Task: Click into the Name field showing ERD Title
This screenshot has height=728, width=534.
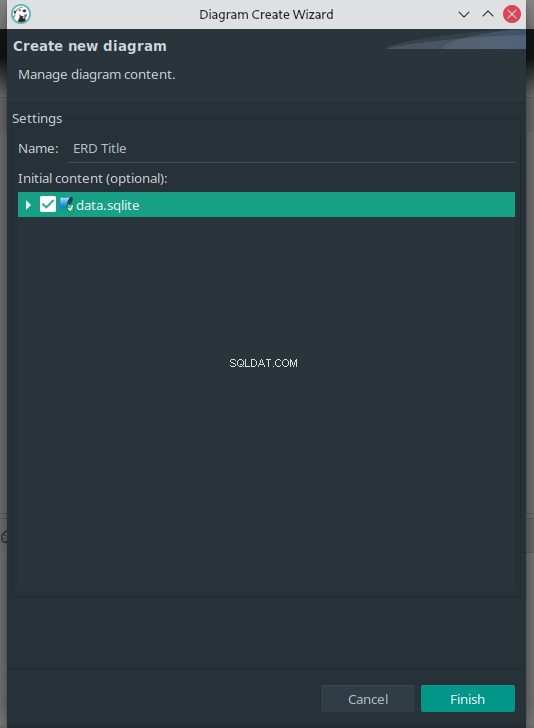Action: [x=291, y=149]
